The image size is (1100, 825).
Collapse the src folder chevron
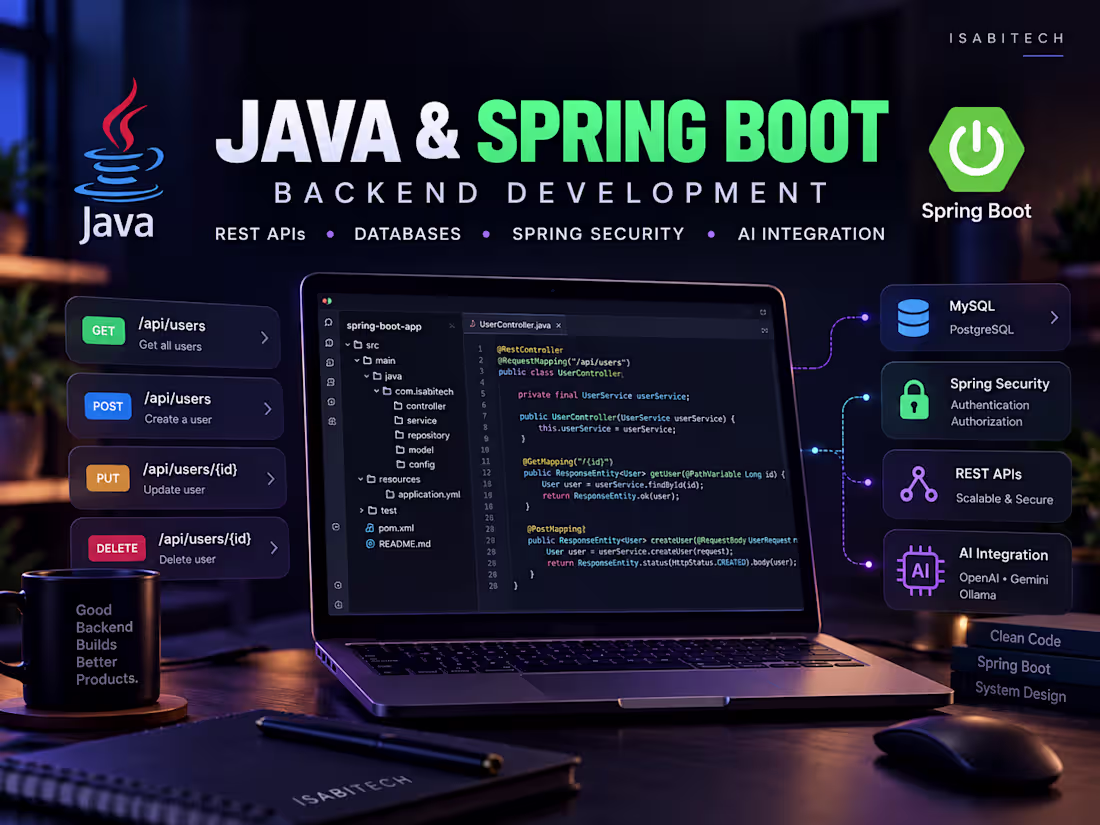(x=347, y=344)
